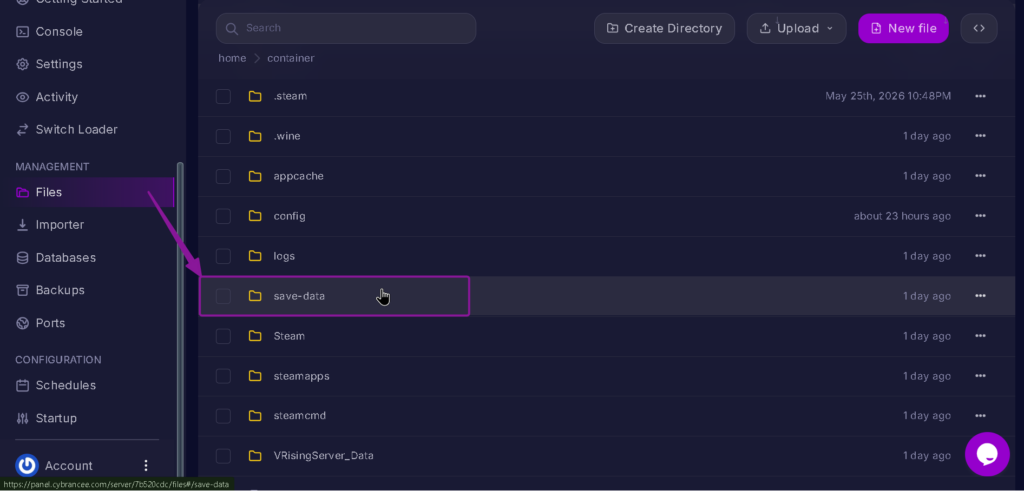Click the about 23 hours ago timestamp

tap(902, 216)
